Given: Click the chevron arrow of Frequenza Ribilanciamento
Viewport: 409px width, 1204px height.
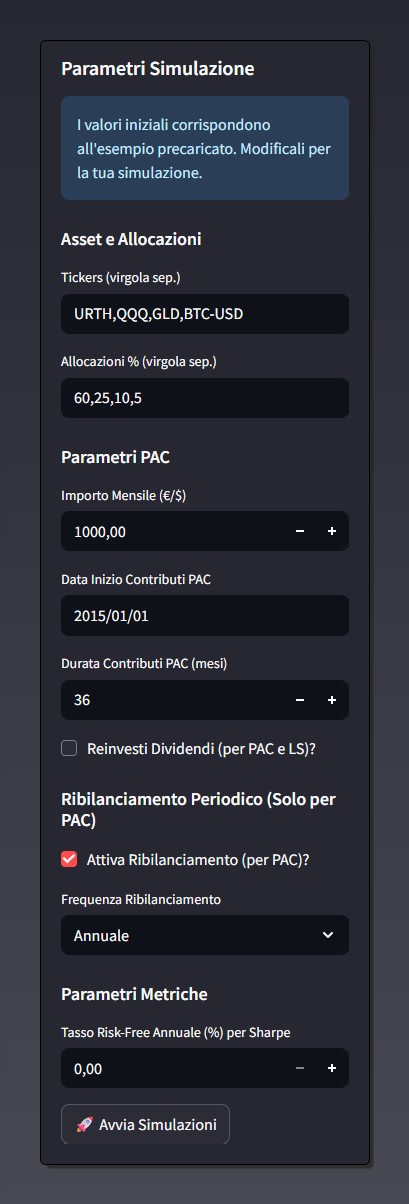Looking at the screenshot, I should [328, 935].
